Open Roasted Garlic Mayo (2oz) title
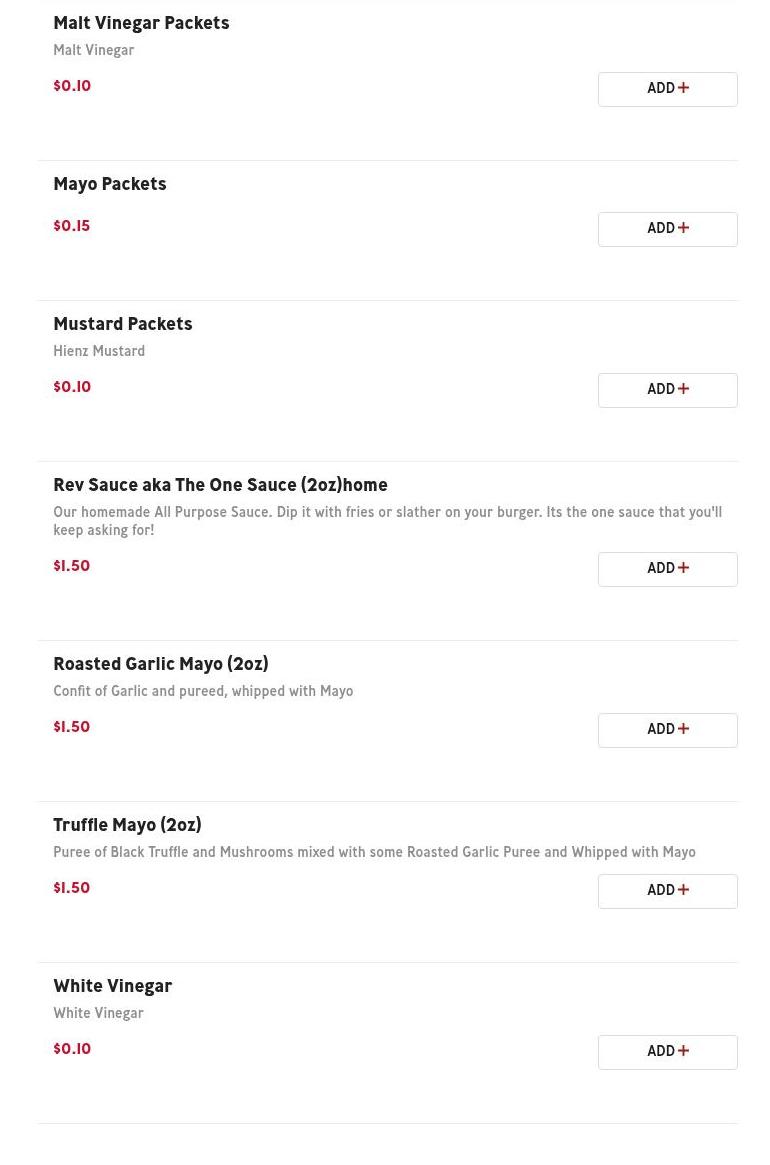The width and height of the screenshot is (770, 1165). click(161, 665)
